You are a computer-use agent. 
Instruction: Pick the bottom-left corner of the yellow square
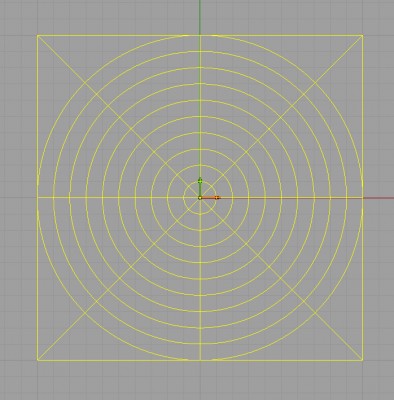click(37, 360)
